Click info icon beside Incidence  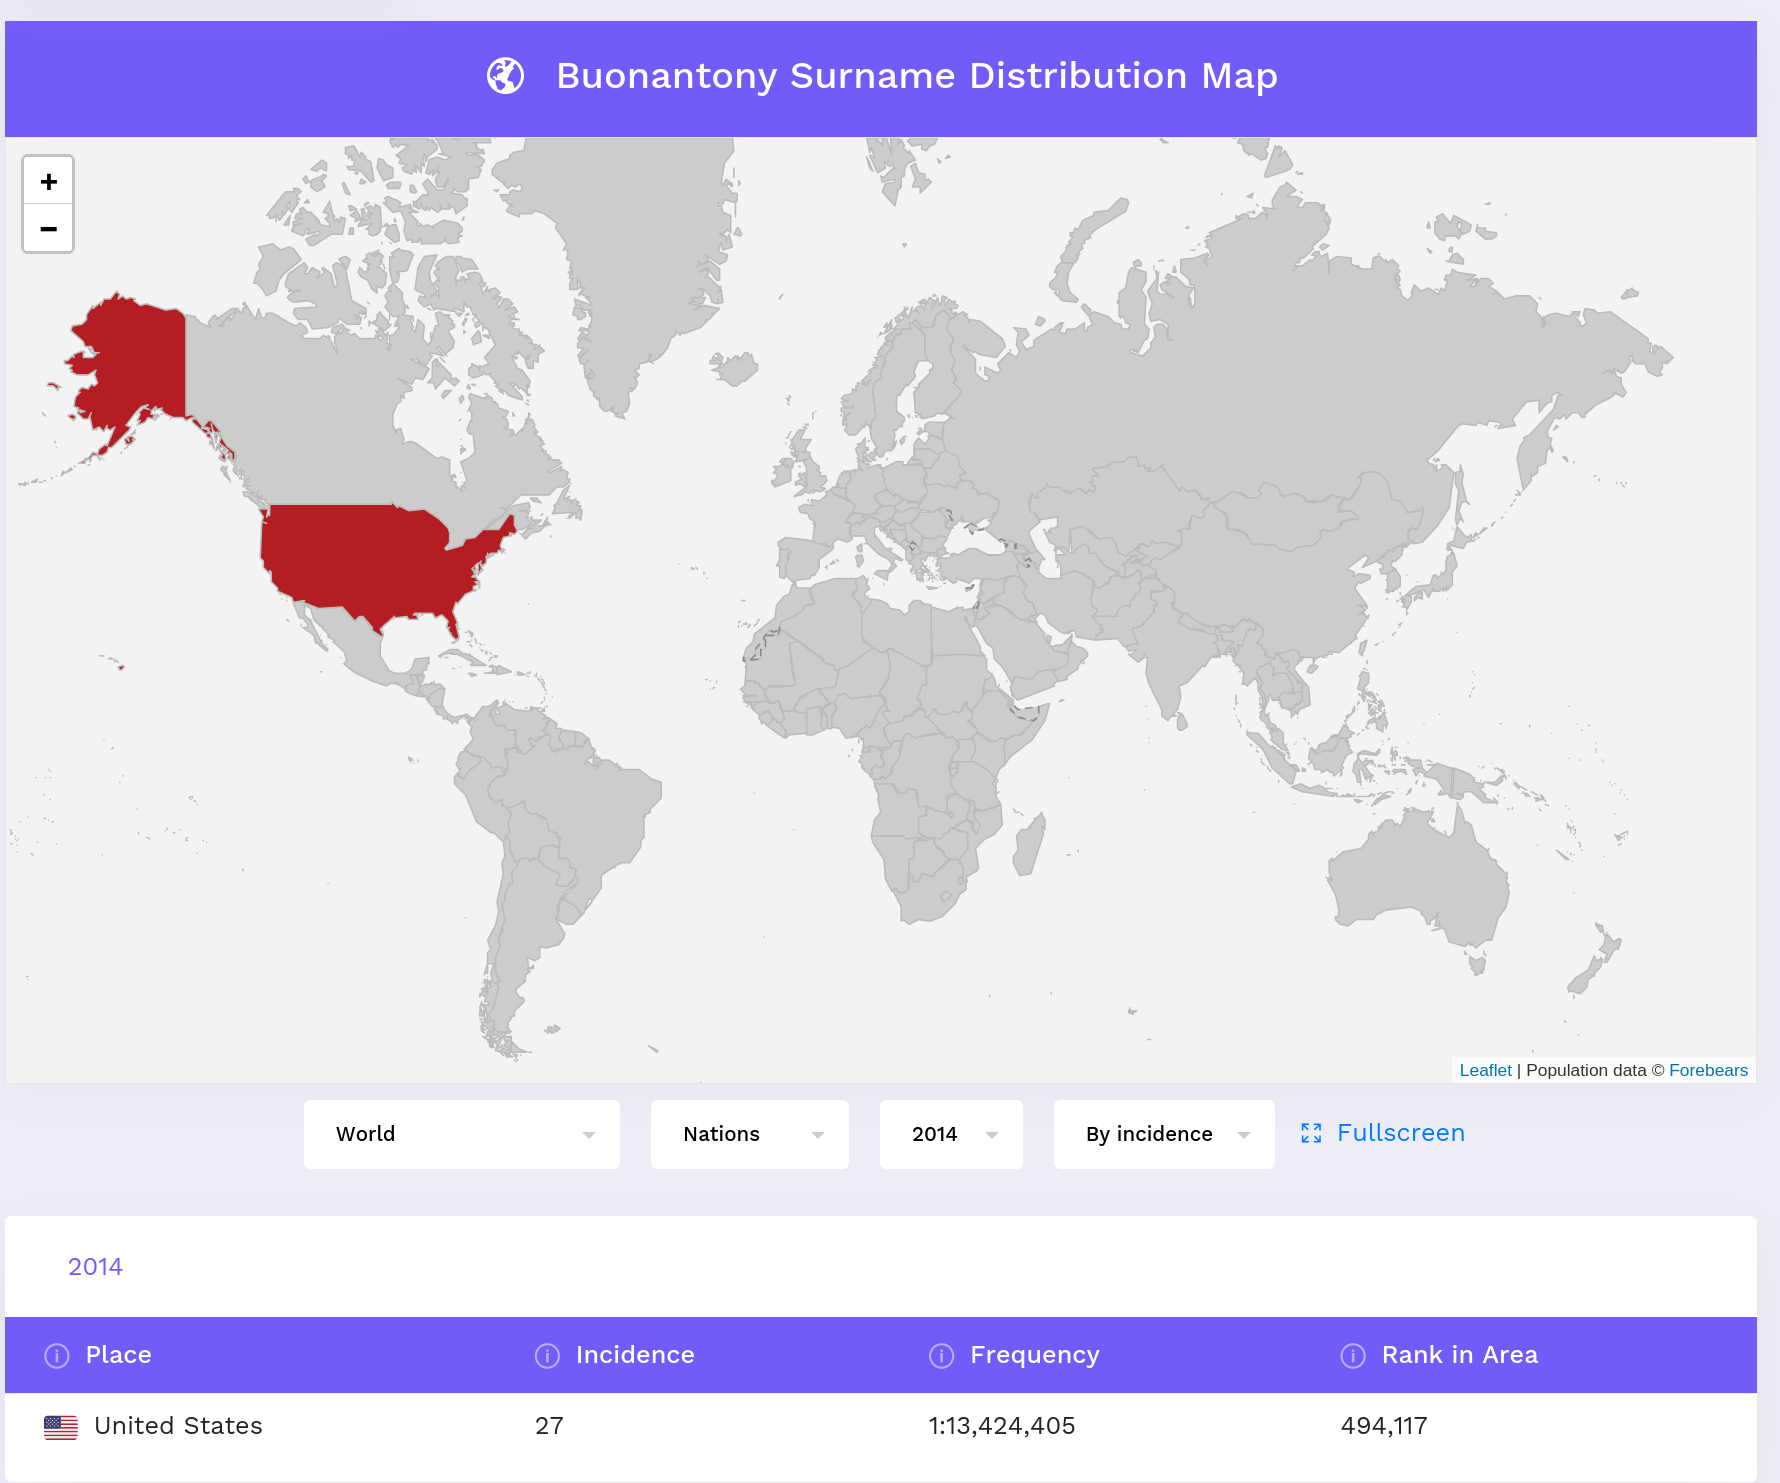547,1355
